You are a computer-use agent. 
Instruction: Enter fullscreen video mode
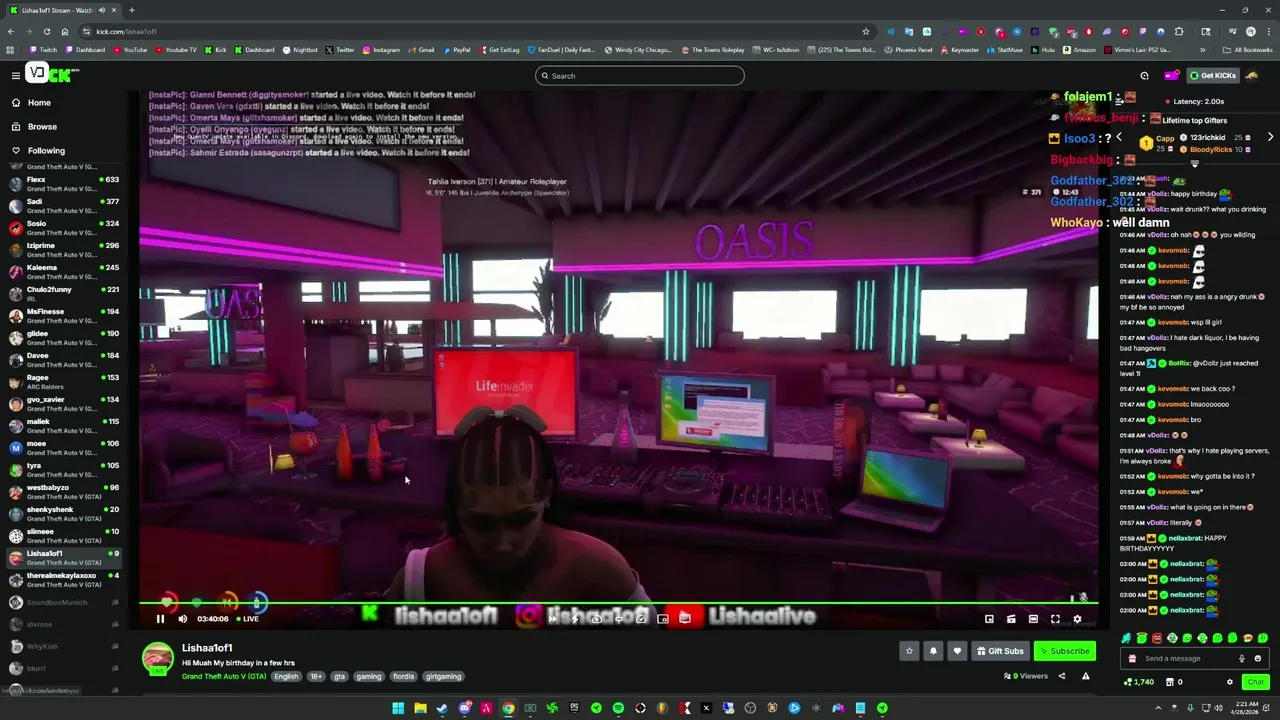1055,619
